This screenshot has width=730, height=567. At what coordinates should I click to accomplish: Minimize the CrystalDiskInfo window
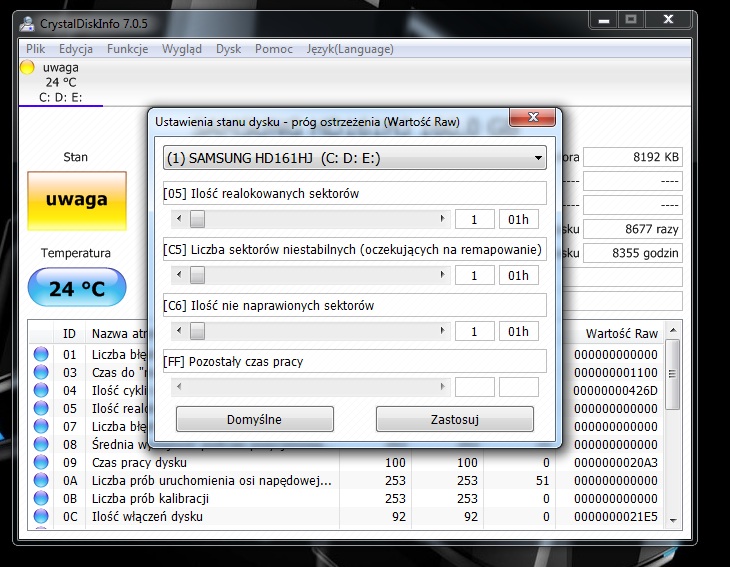[x=604, y=20]
